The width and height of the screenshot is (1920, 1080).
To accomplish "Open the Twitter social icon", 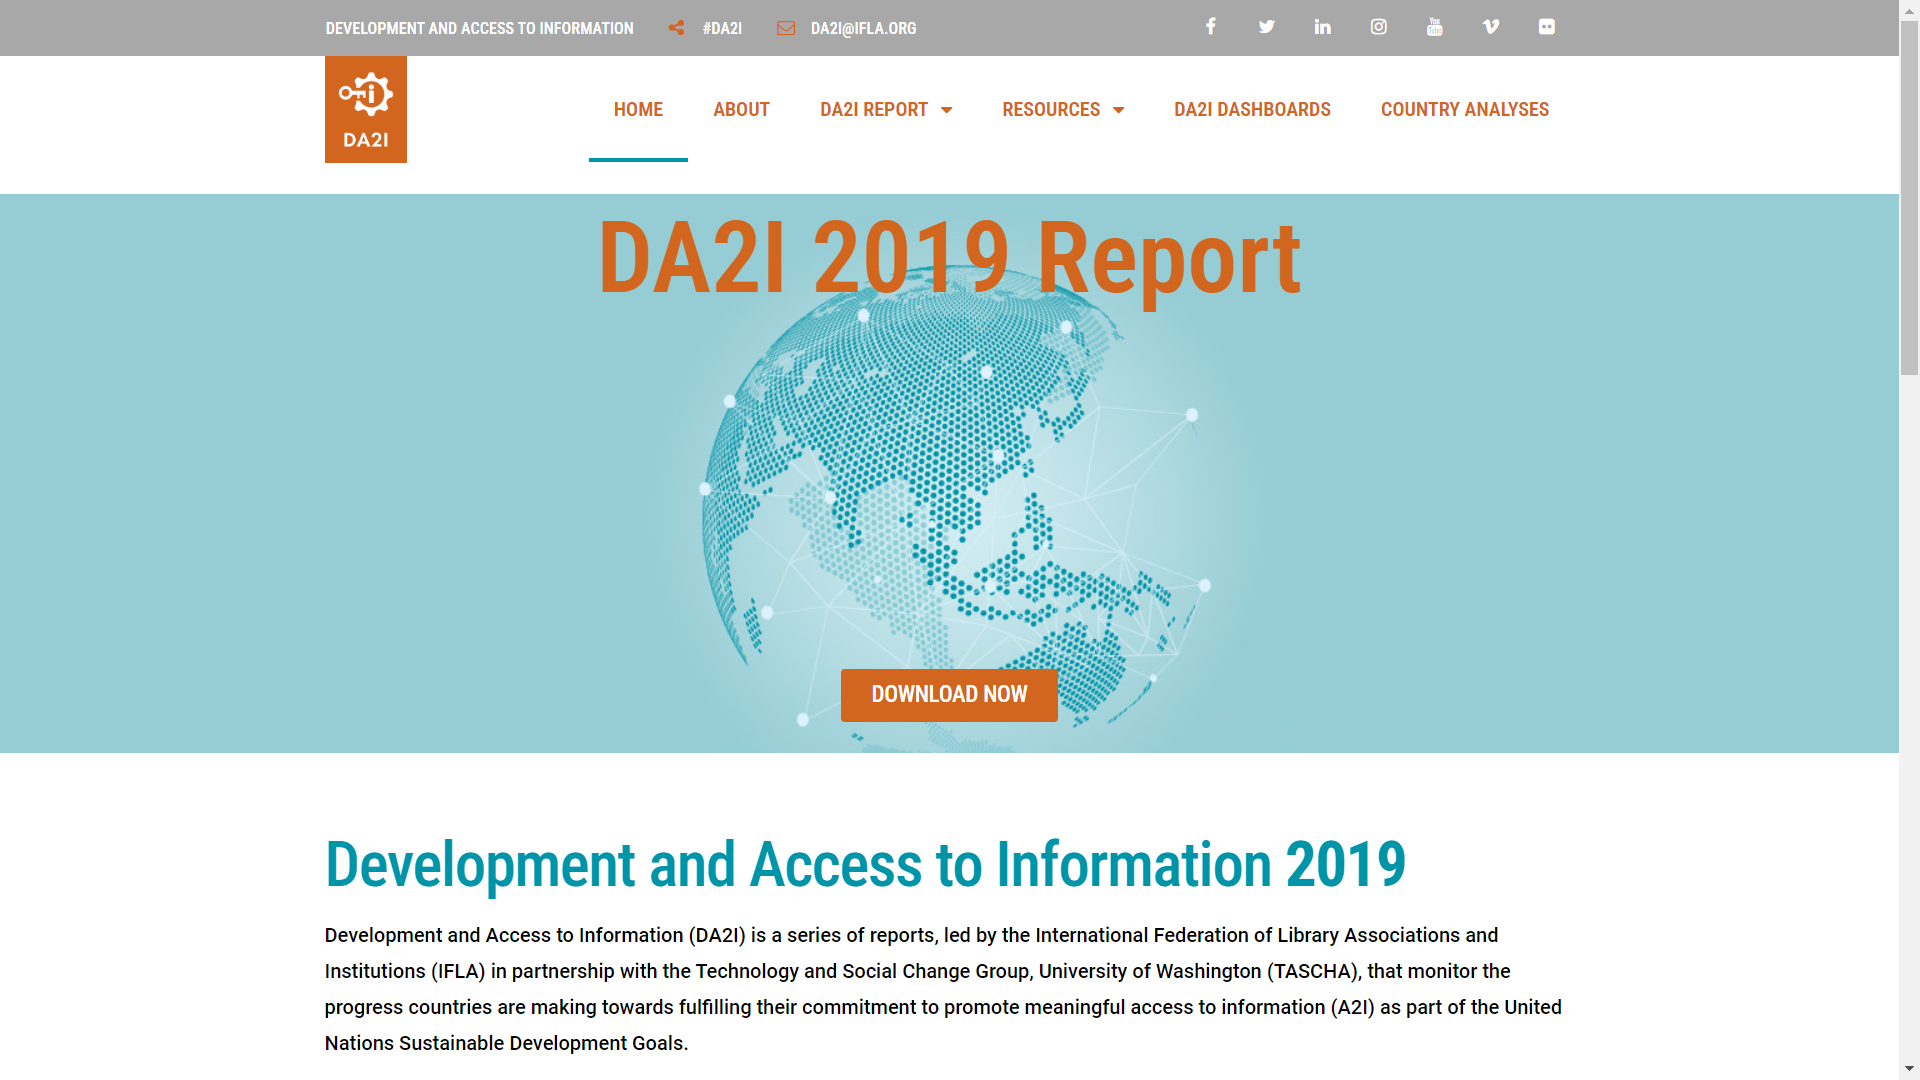I will click(x=1266, y=27).
